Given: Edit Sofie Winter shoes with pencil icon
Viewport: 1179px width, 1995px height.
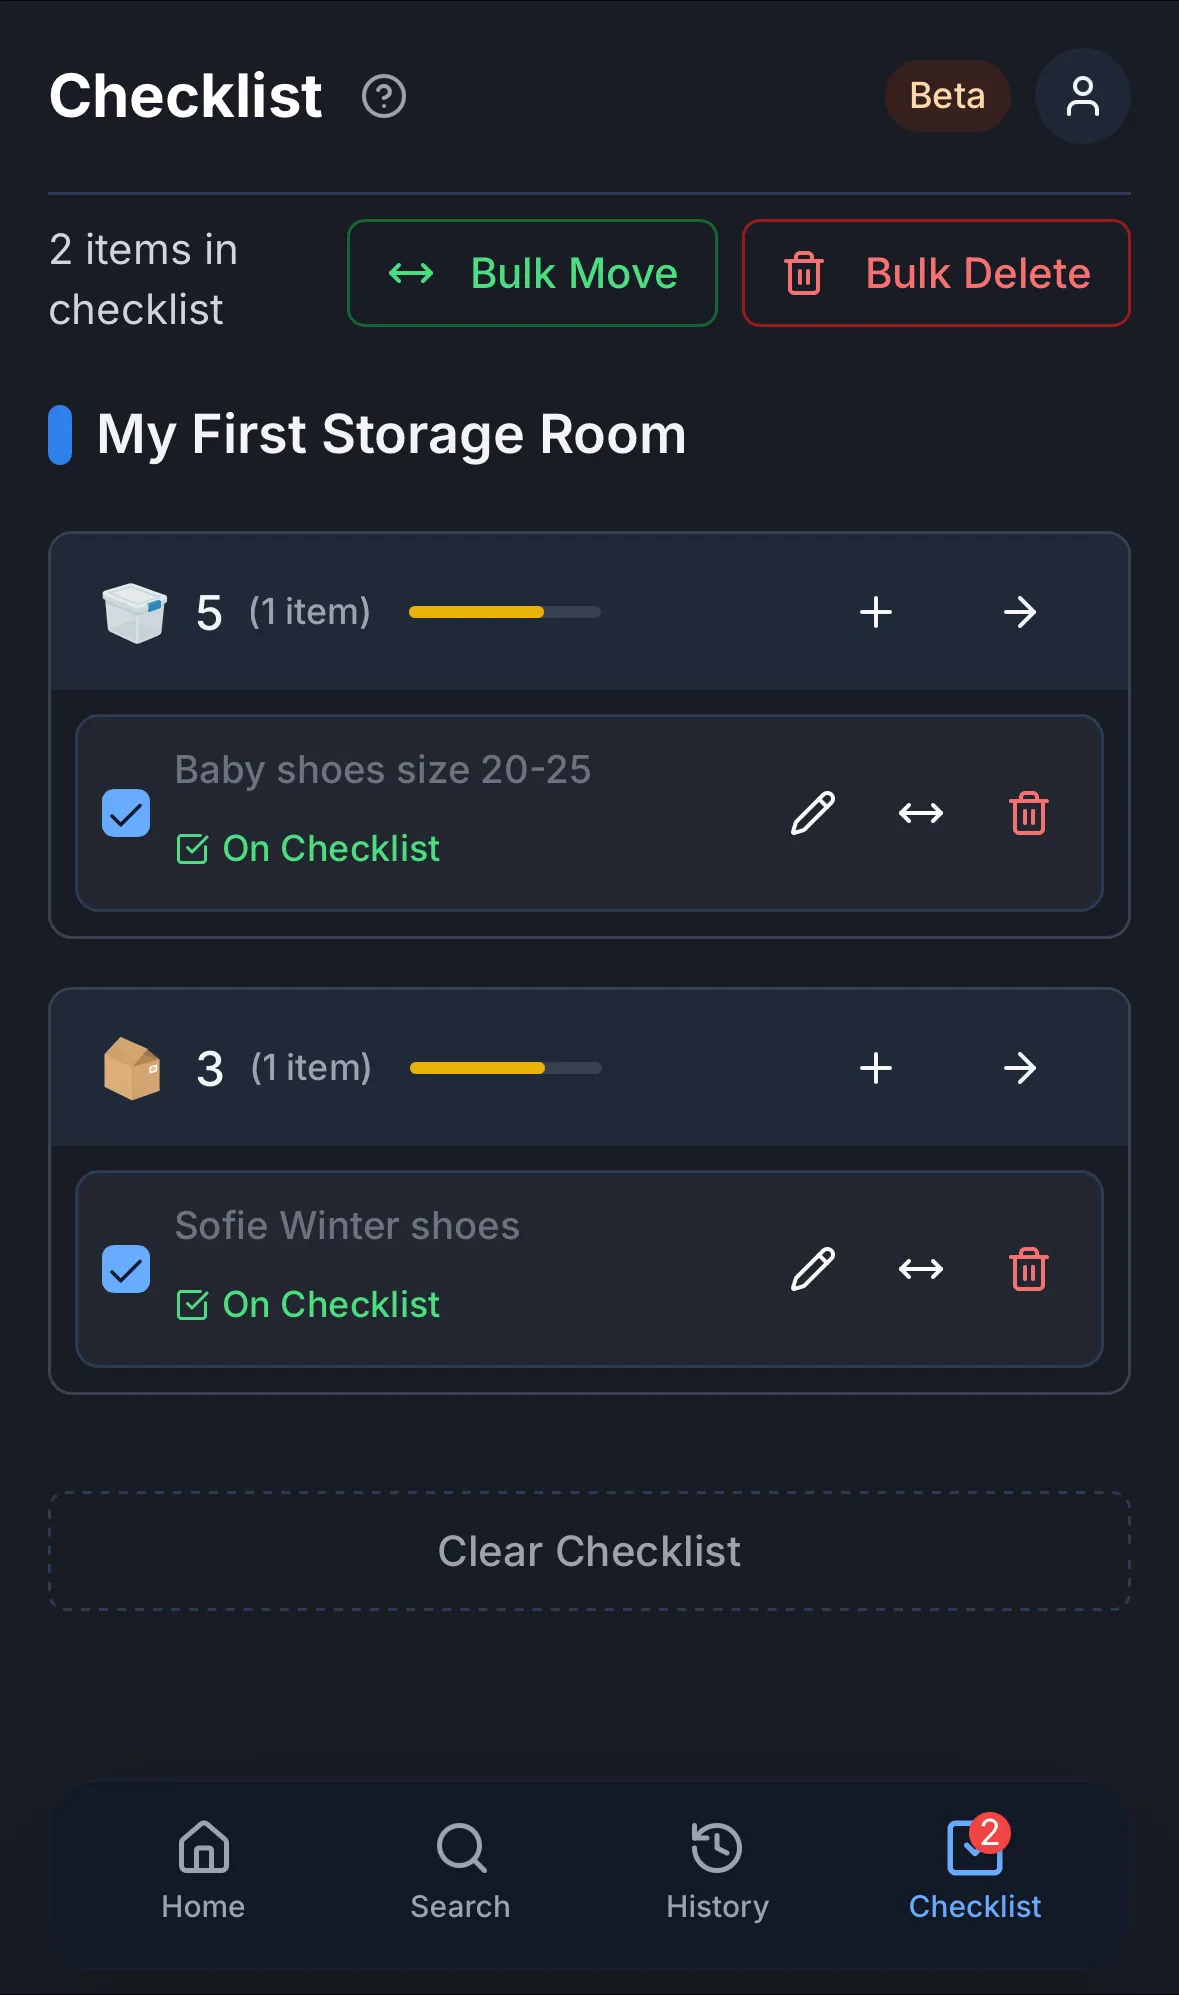Looking at the screenshot, I should [x=813, y=1269].
